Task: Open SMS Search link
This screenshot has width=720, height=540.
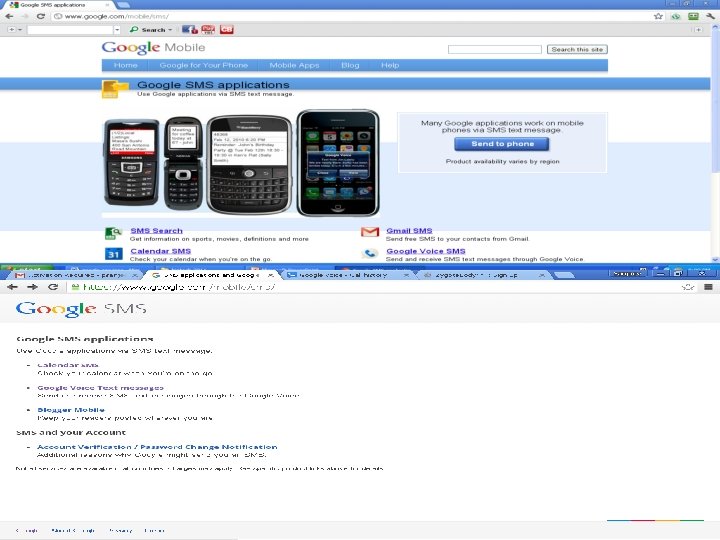Action: [x=156, y=231]
